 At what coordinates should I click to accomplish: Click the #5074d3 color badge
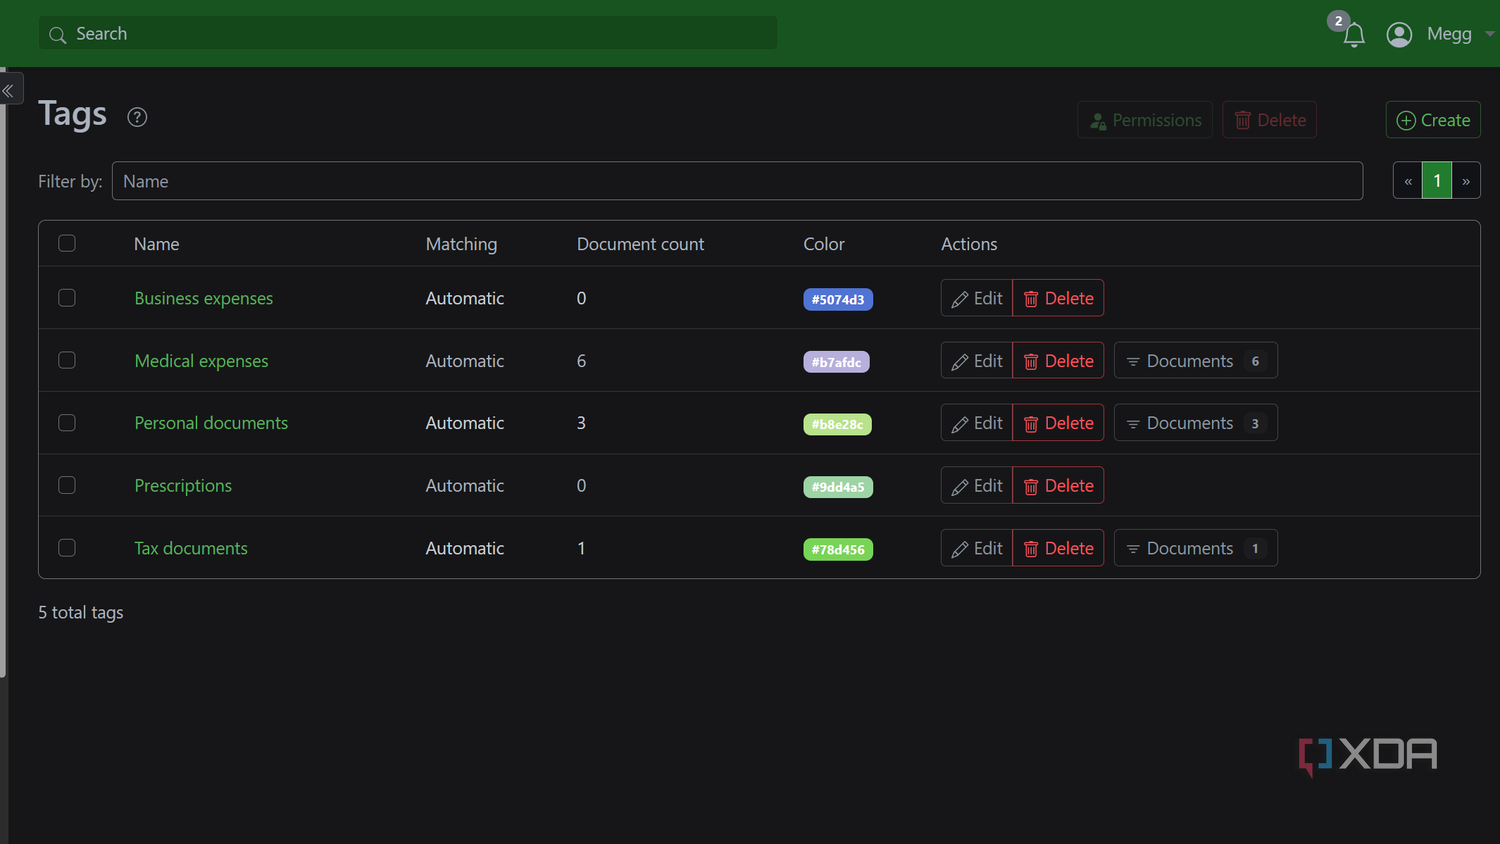[838, 299]
